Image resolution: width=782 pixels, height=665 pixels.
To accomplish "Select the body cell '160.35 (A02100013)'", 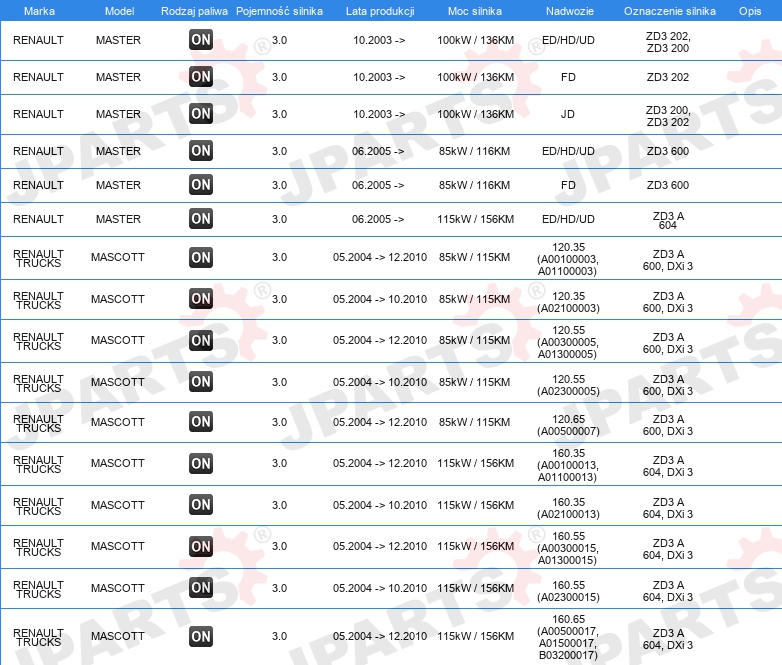I will (x=568, y=508).
